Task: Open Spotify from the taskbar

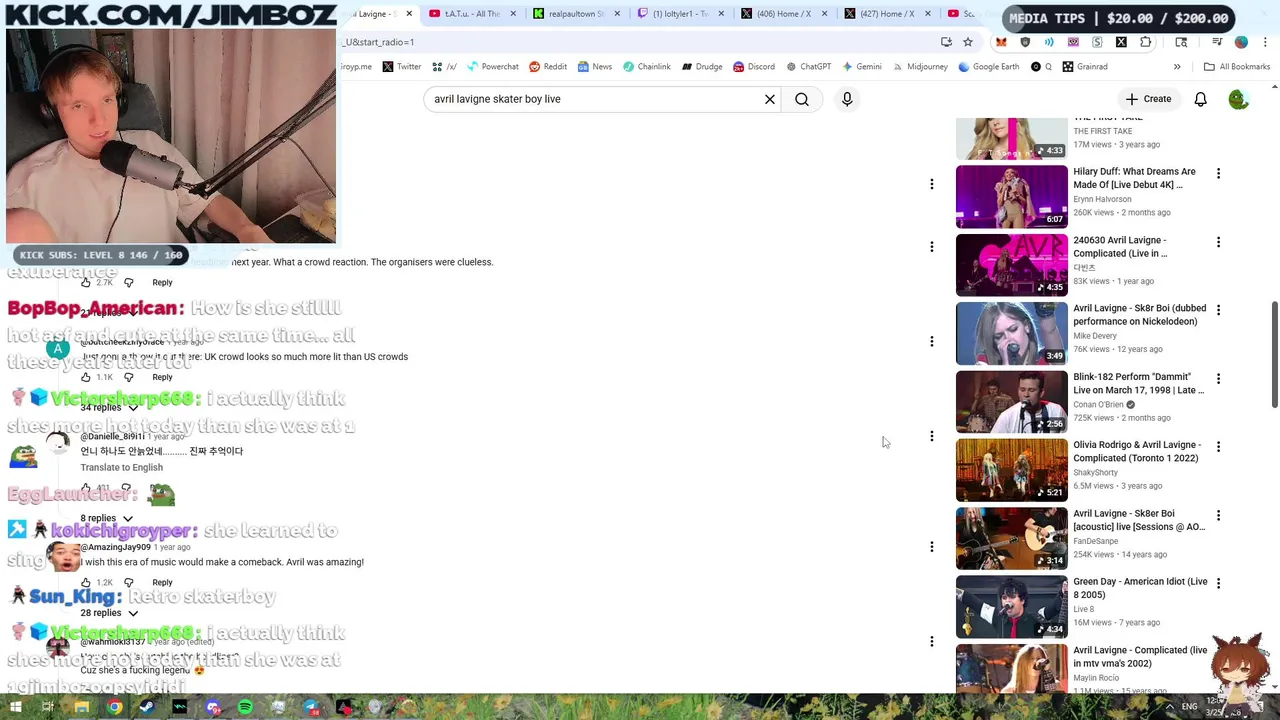Action: tap(245, 707)
